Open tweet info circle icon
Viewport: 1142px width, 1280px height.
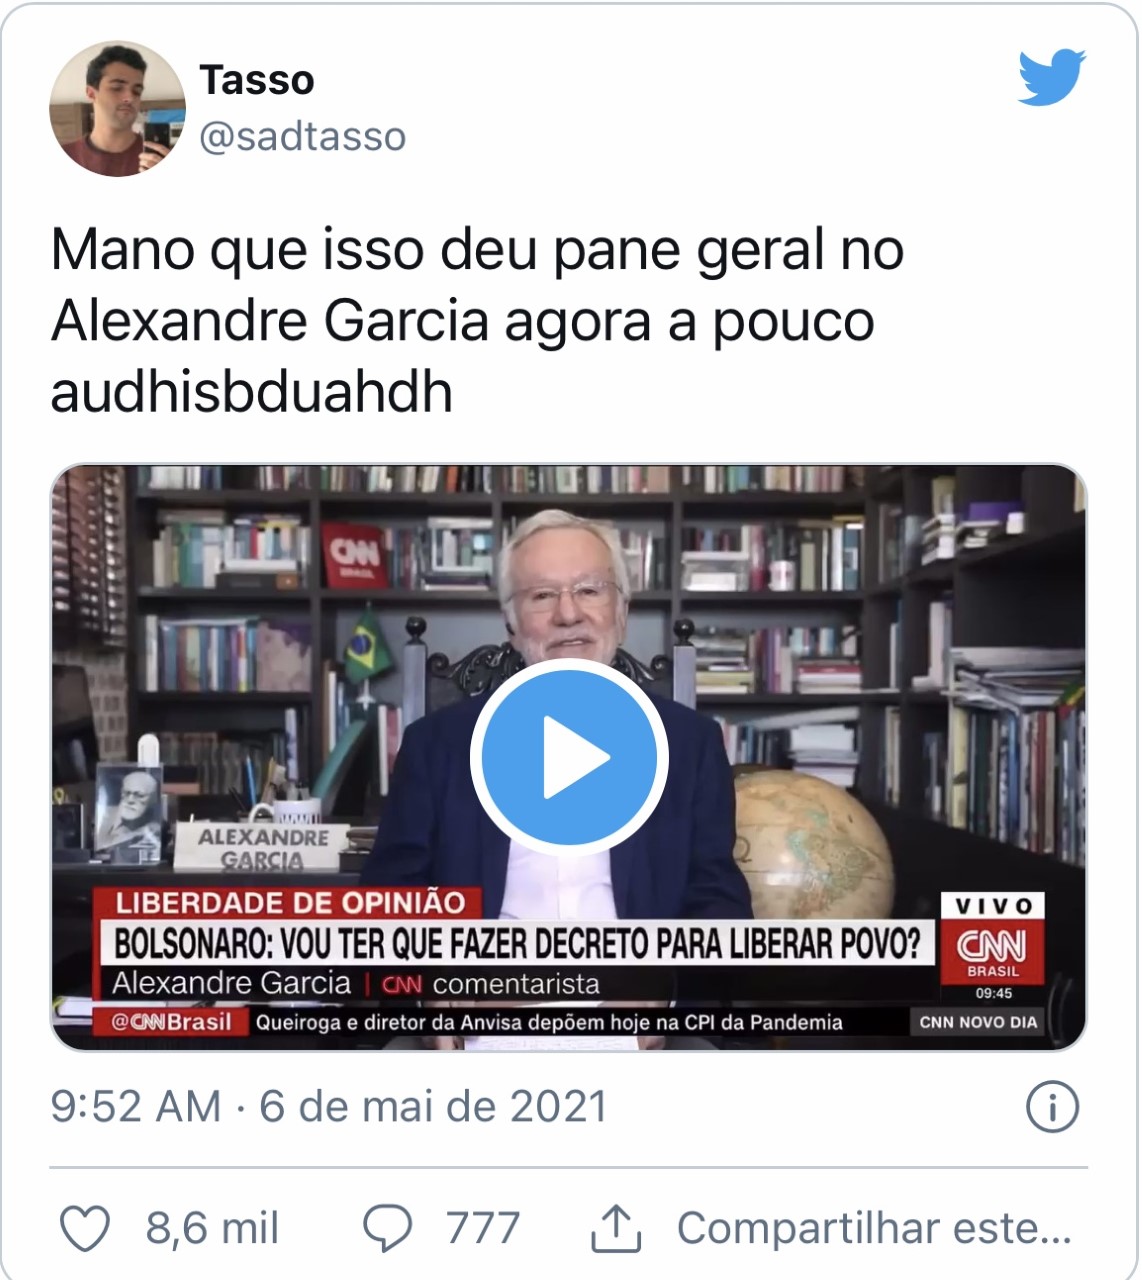pos(1052,1107)
